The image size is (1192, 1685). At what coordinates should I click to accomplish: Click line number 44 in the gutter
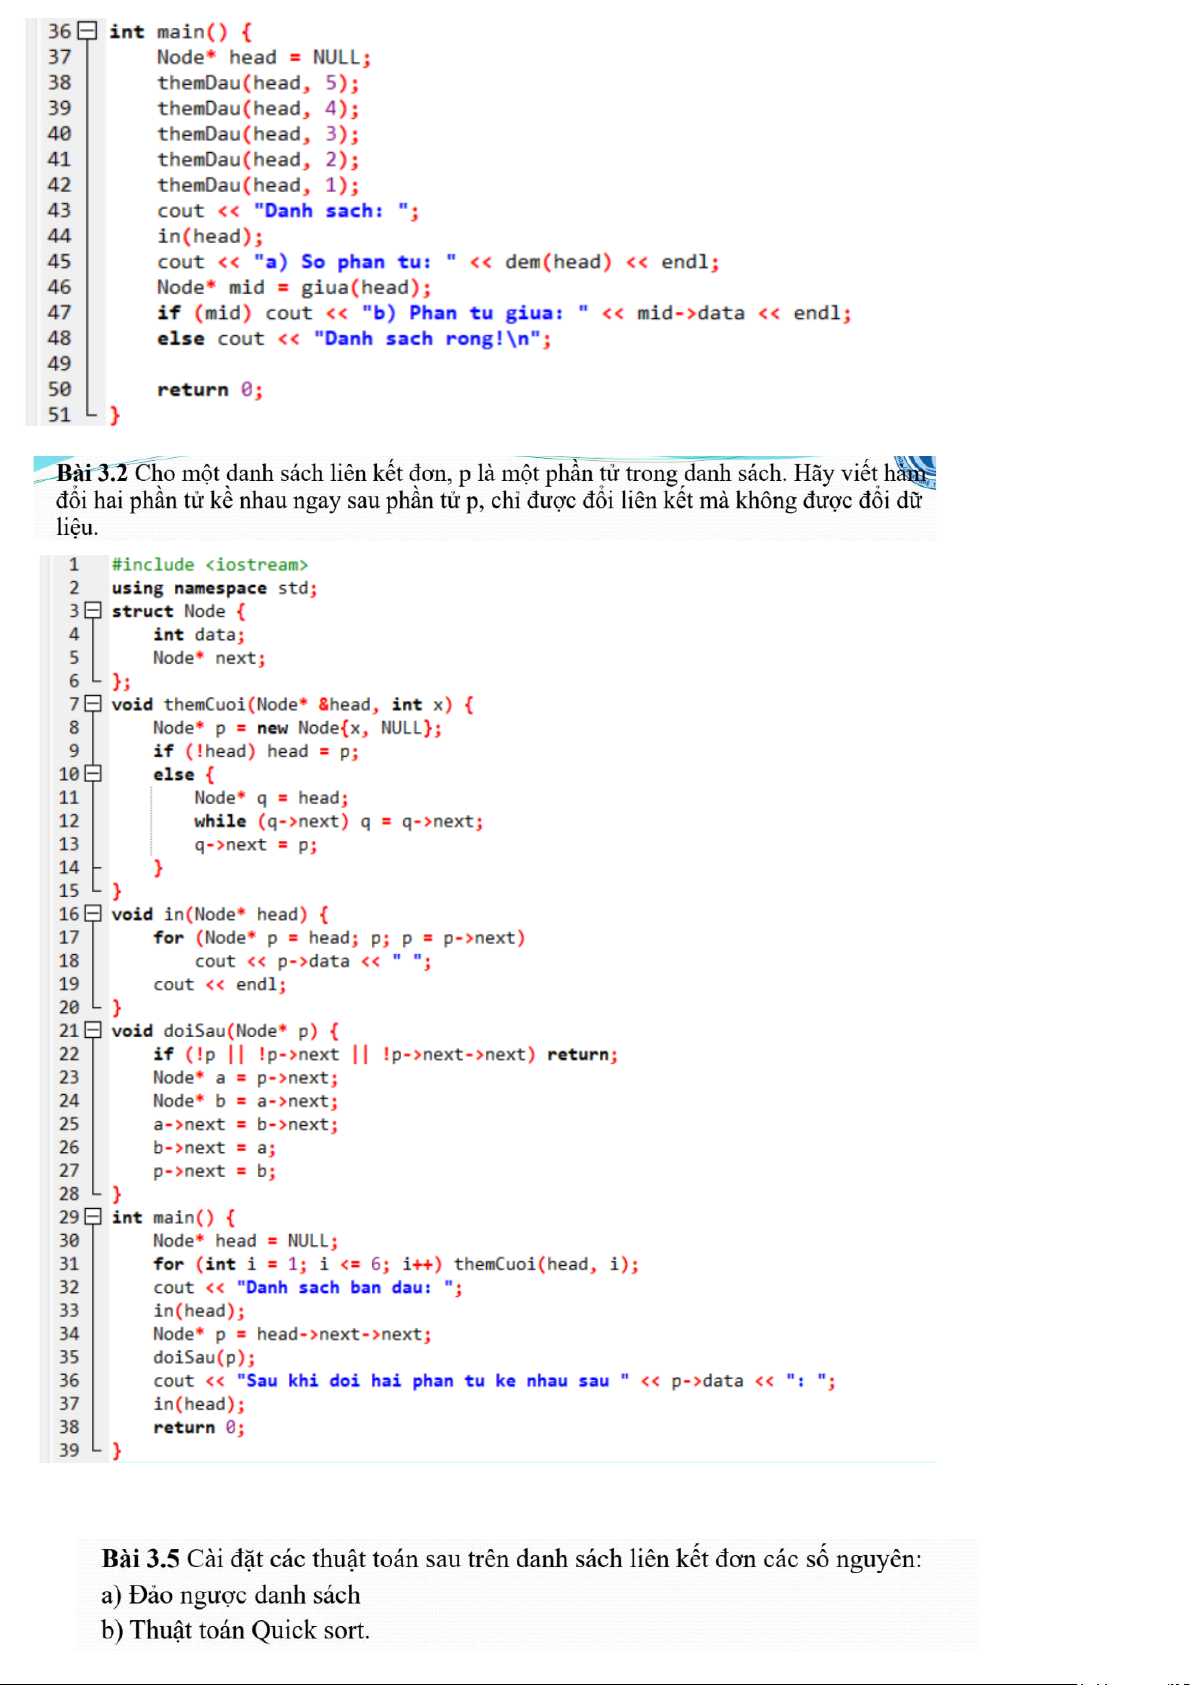59,236
